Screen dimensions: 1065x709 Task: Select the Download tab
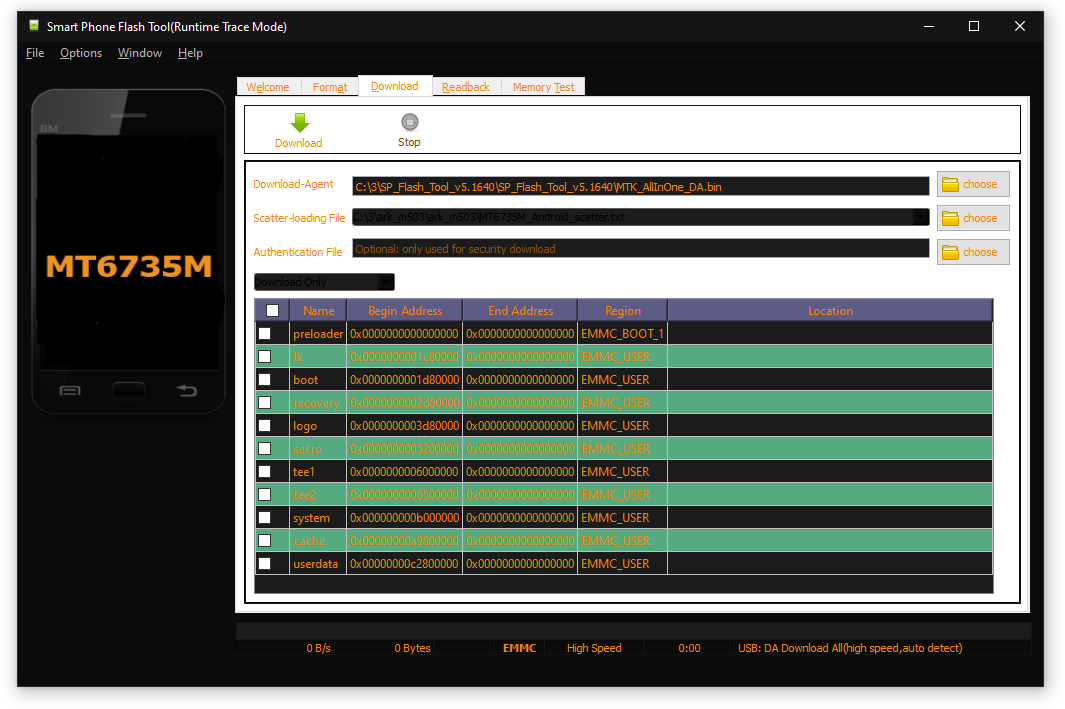[395, 86]
